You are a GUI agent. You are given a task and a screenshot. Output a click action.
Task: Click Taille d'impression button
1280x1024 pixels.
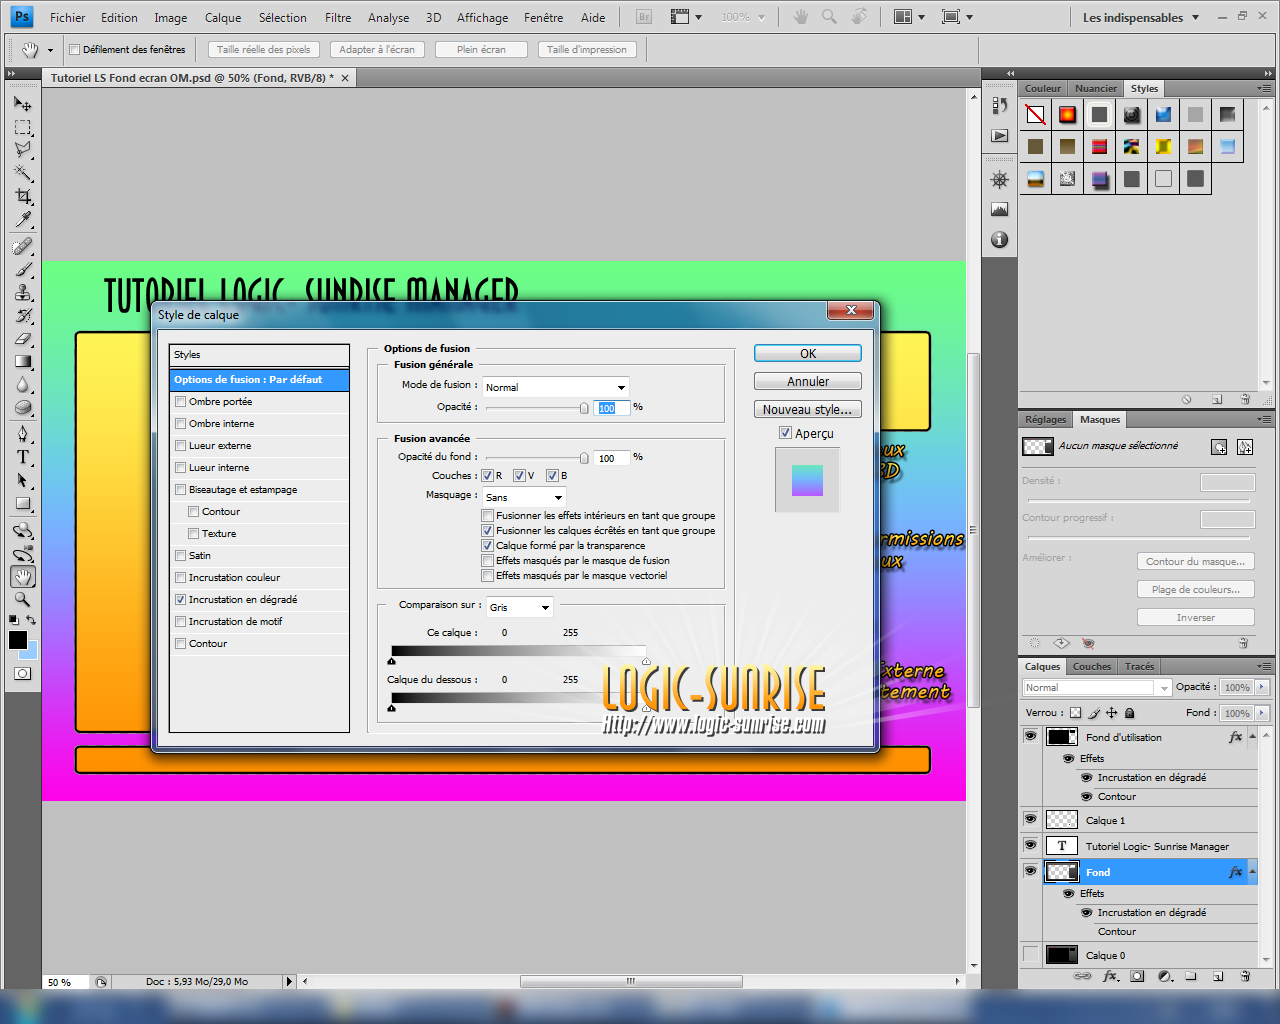(x=587, y=50)
